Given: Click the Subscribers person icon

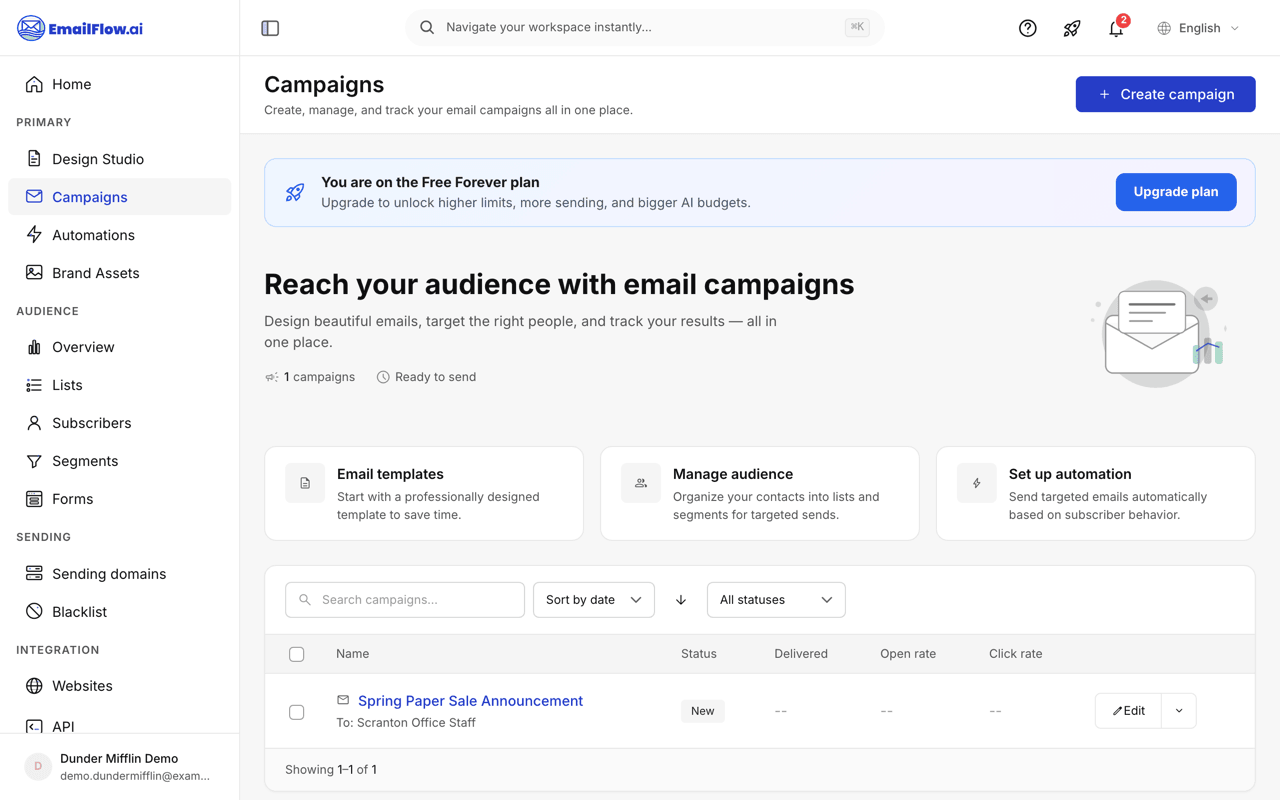Looking at the screenshot, I should pos(34,423).
